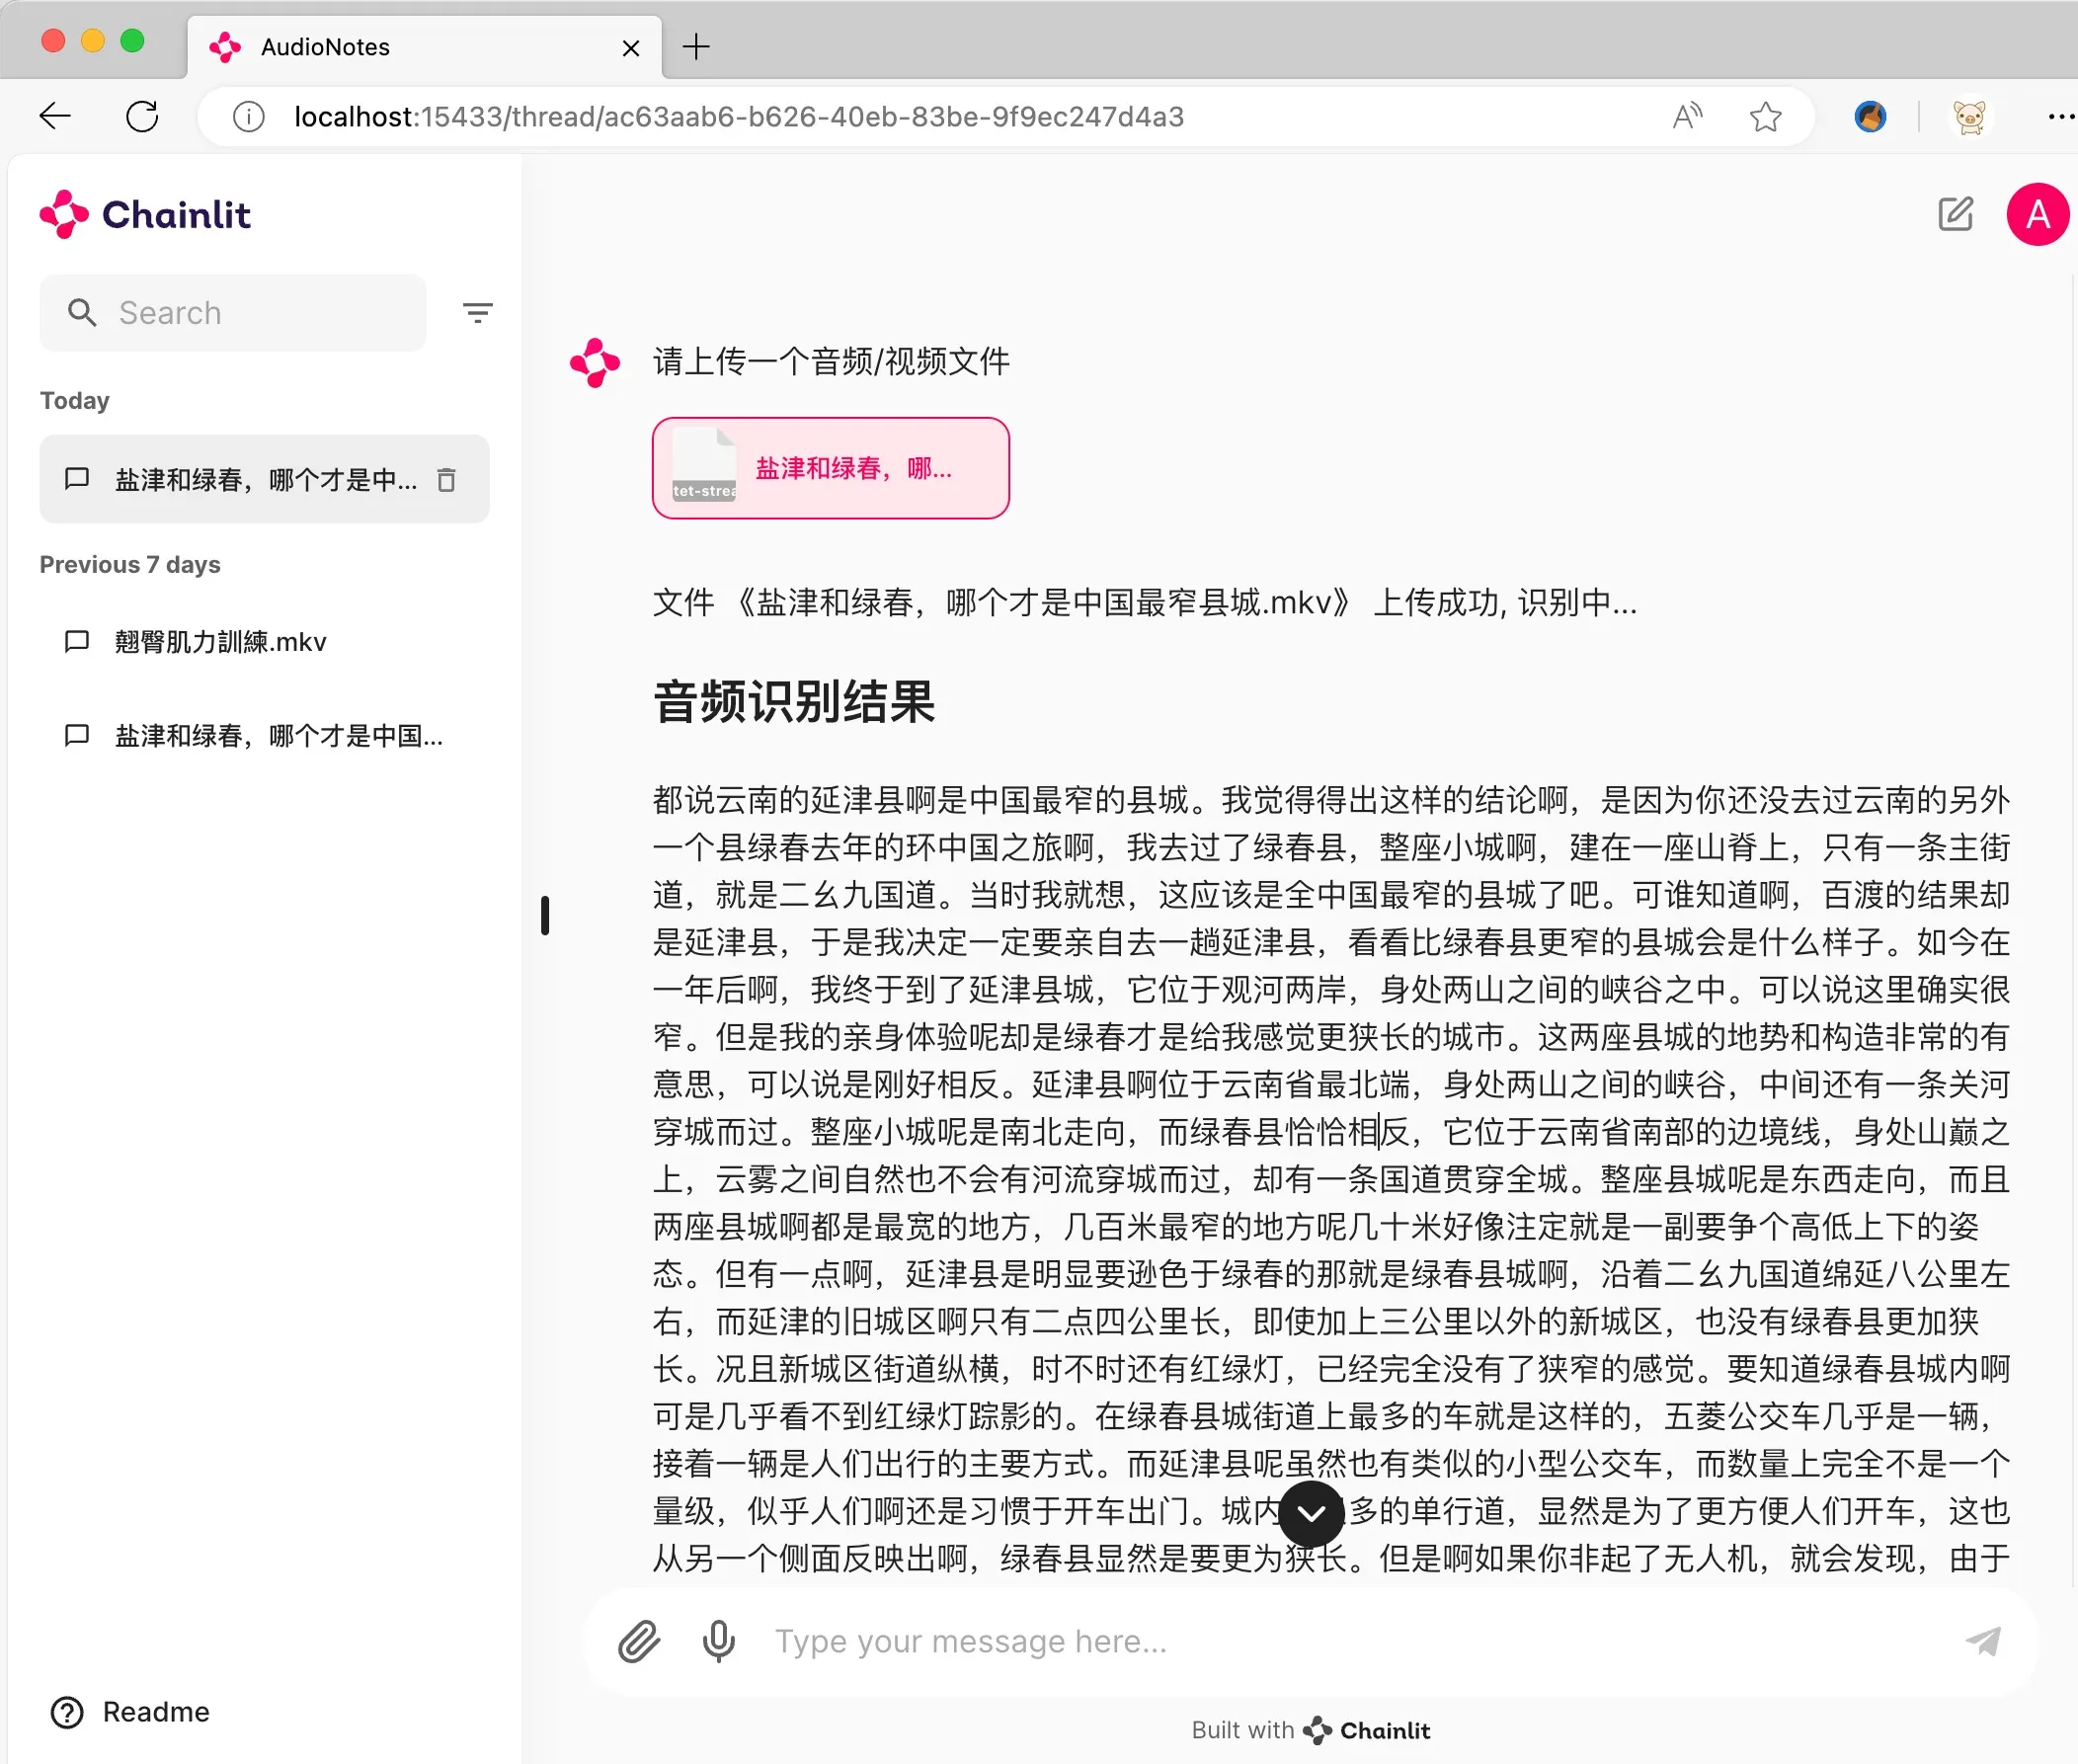The height and width of the screenshot is (1764, 2078).
Task: Toggle the browser favorites star
Action: coord(1766,116)
